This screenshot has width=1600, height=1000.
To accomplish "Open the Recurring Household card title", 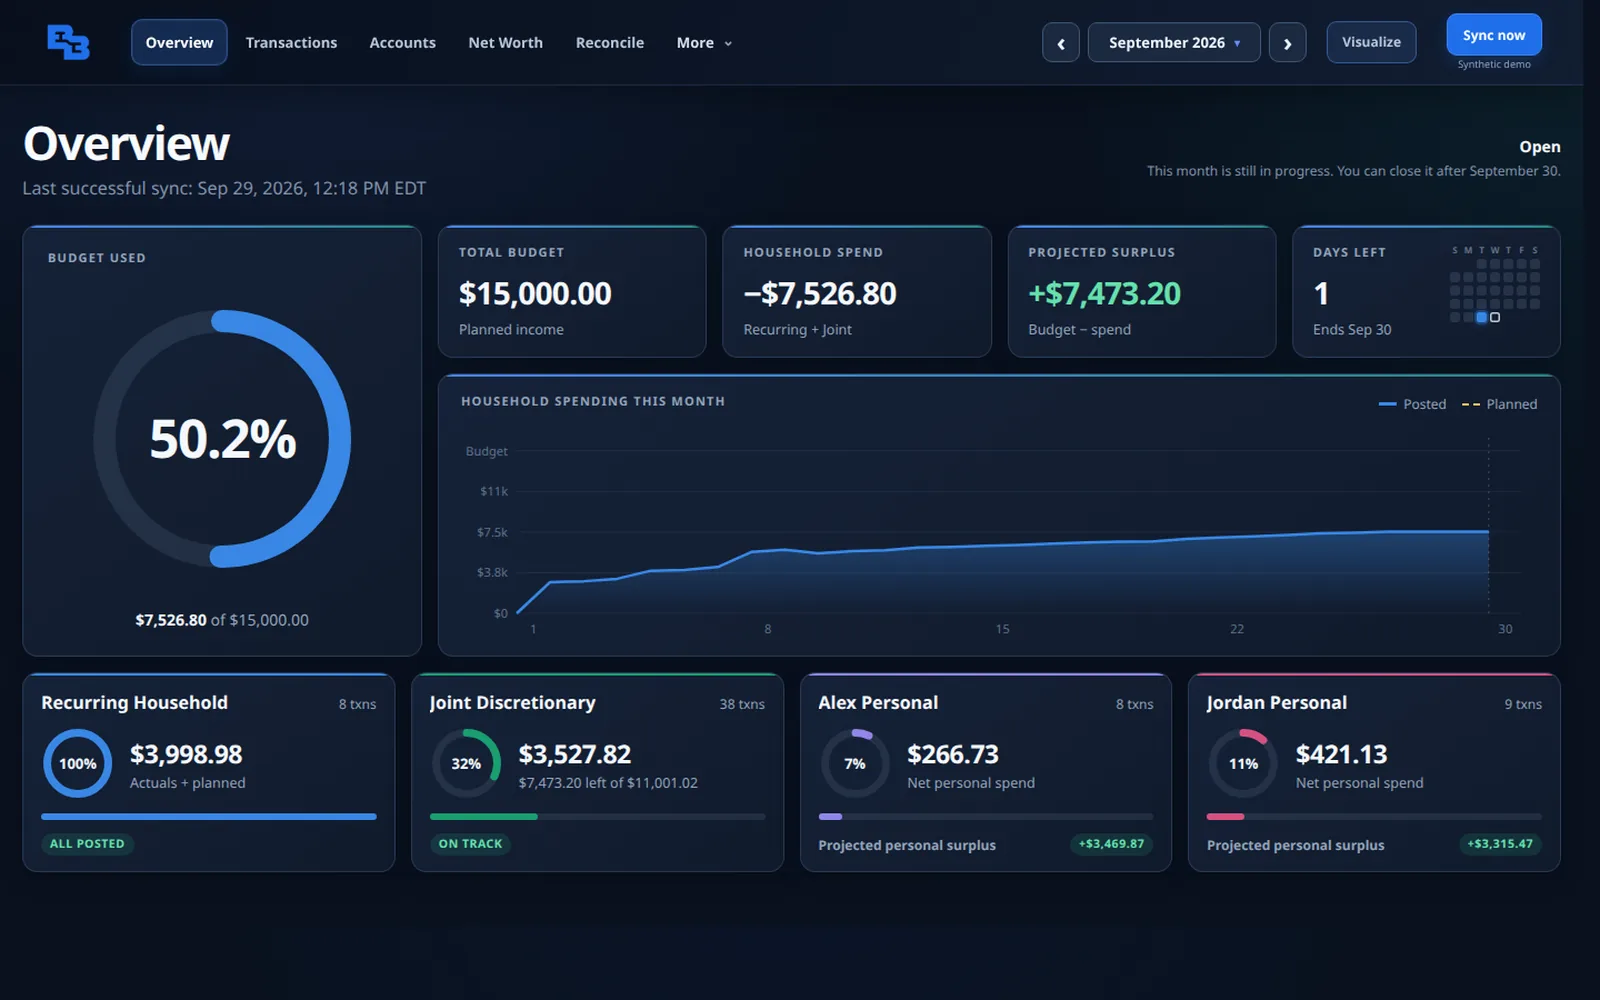I will [134, 703].
